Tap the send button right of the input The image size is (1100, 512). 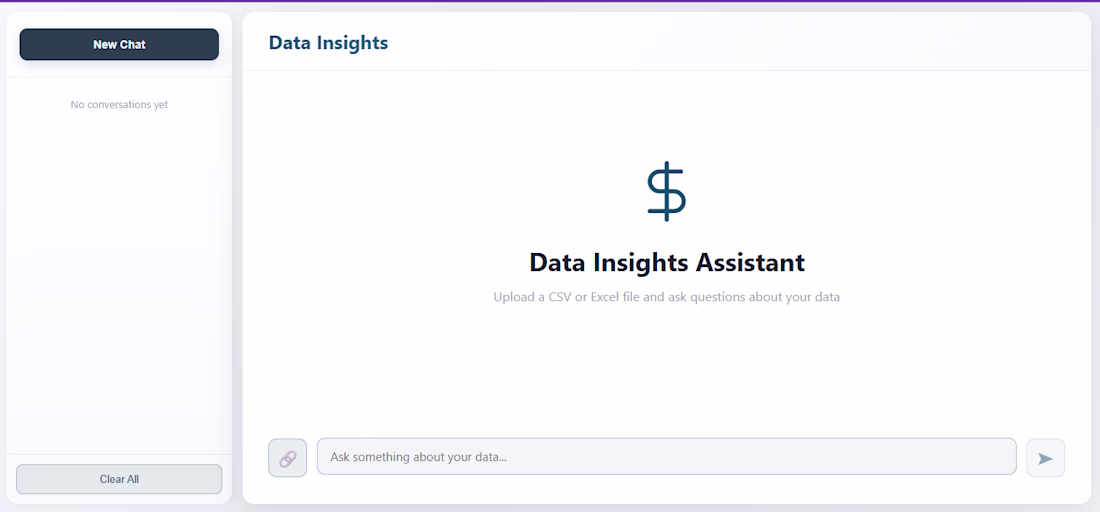1045,458
